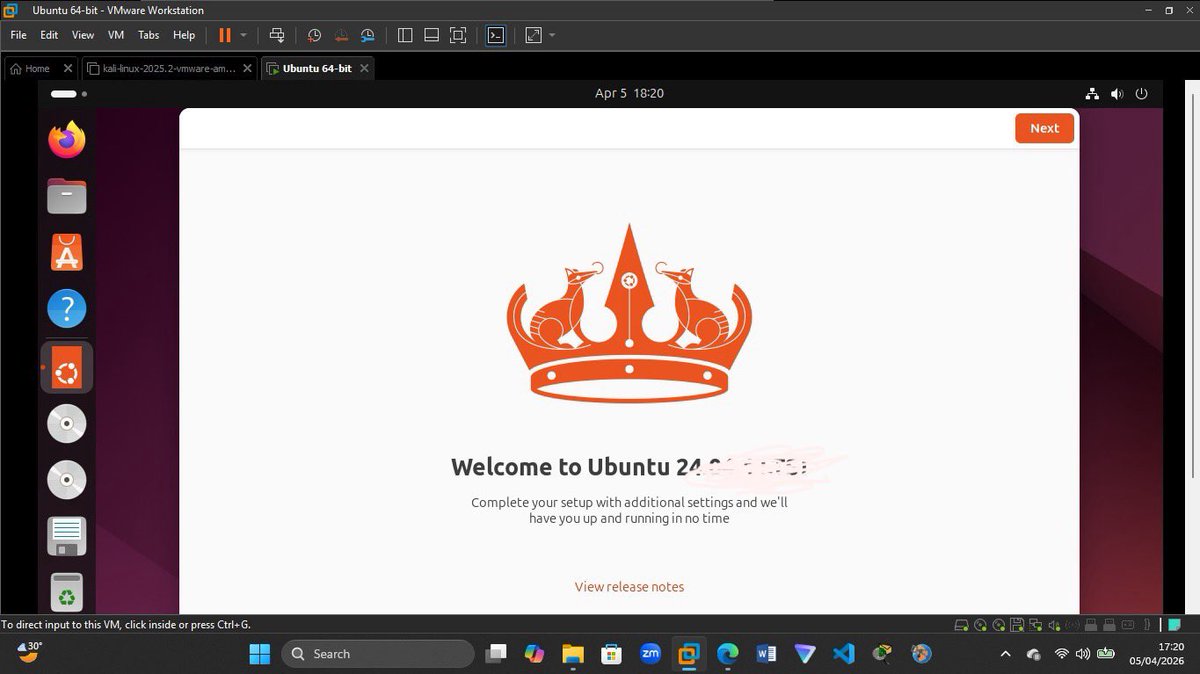Toggle the VMware library sidebar view
The height and width of the screenshot is (674, 1200).
tap(405, 35)
